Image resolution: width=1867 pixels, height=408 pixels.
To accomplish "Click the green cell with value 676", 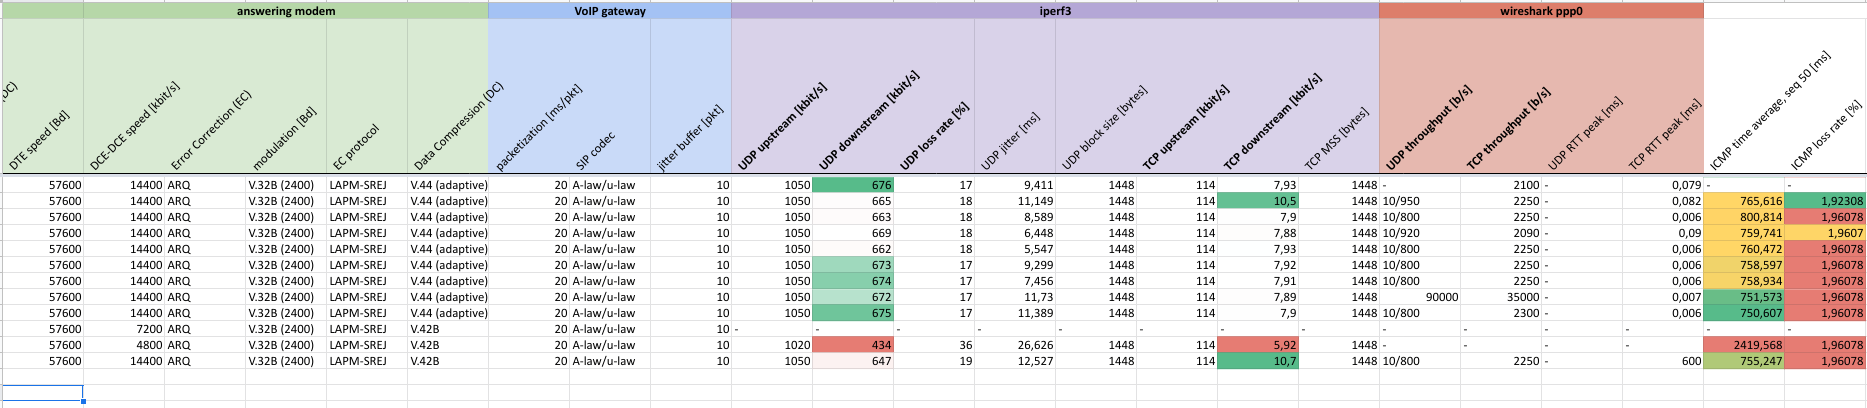I will tap(853, 185).
